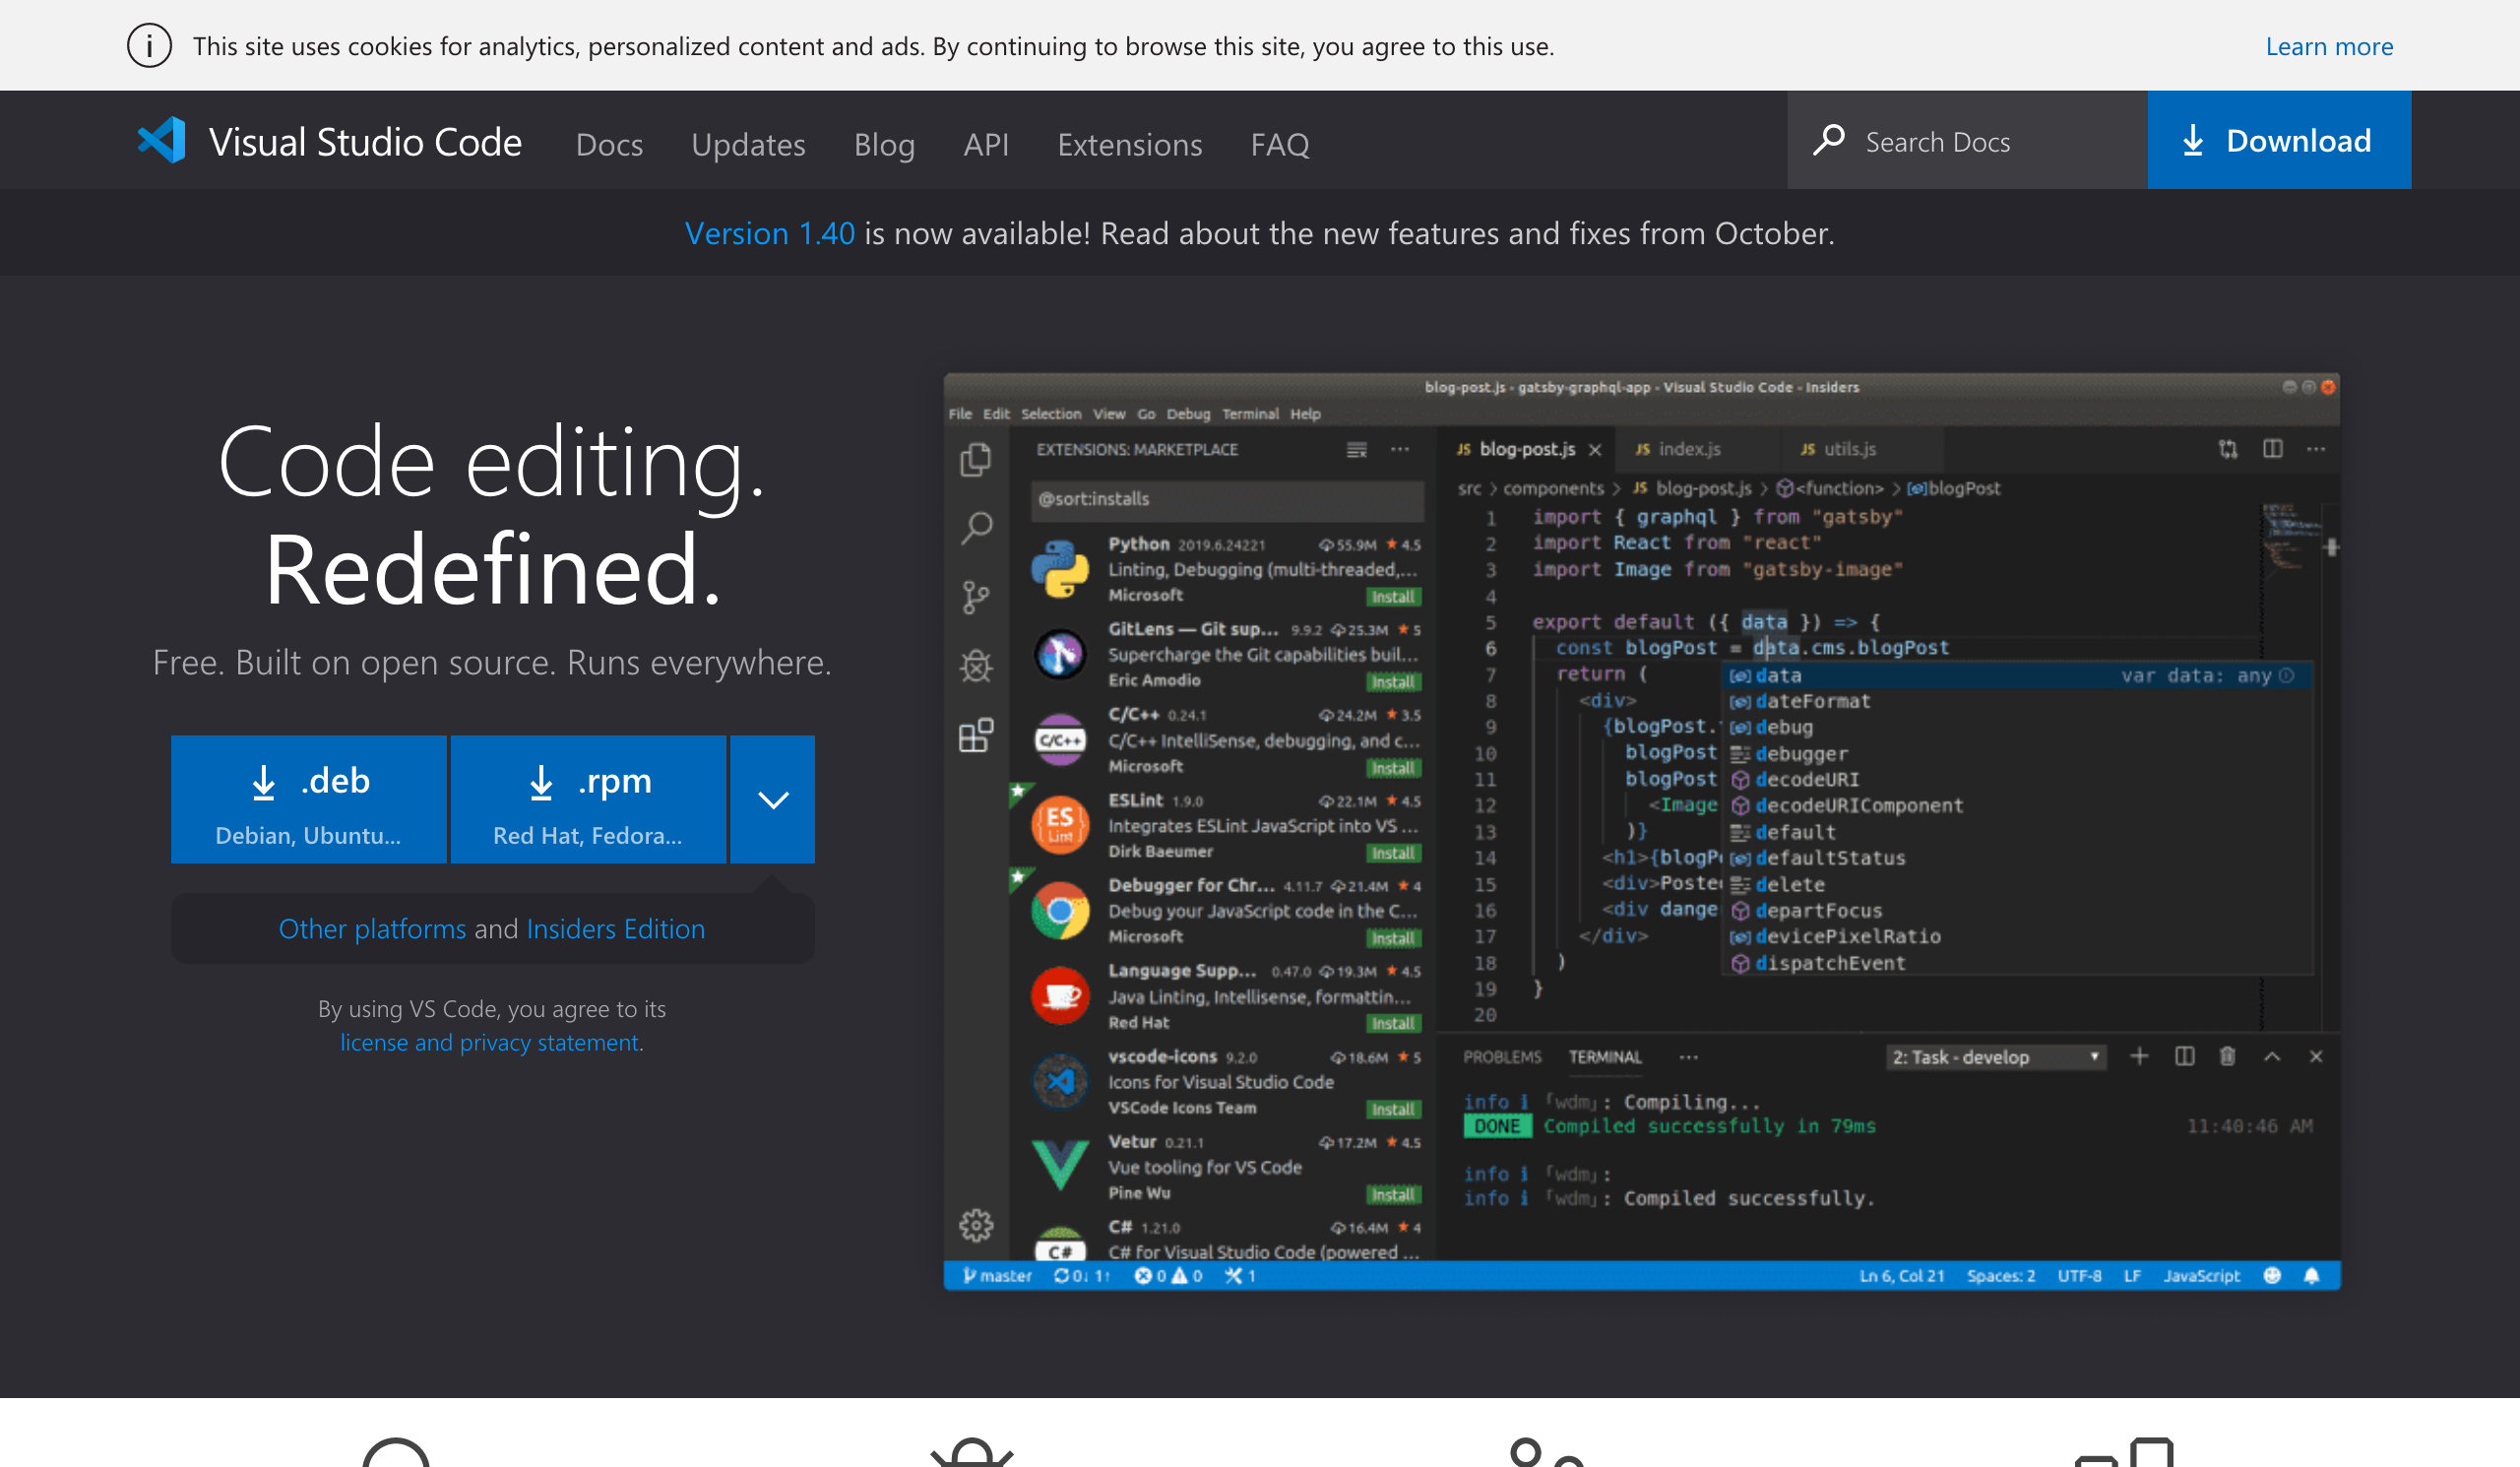Click the cookie notice info icon
The image size is (2520, 1467).
(x=149, y=46)
